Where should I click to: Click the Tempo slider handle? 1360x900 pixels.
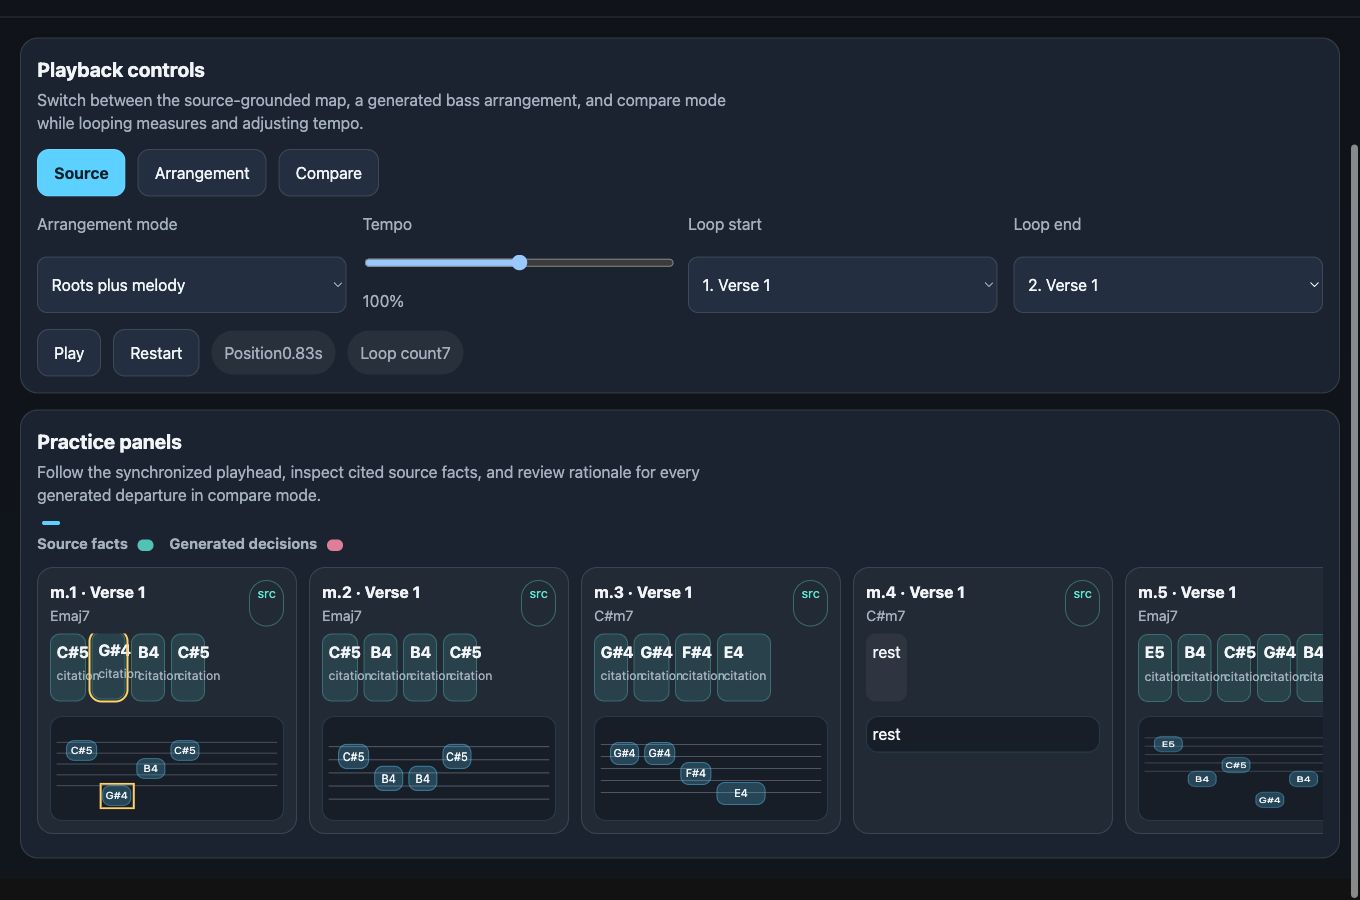519,263
